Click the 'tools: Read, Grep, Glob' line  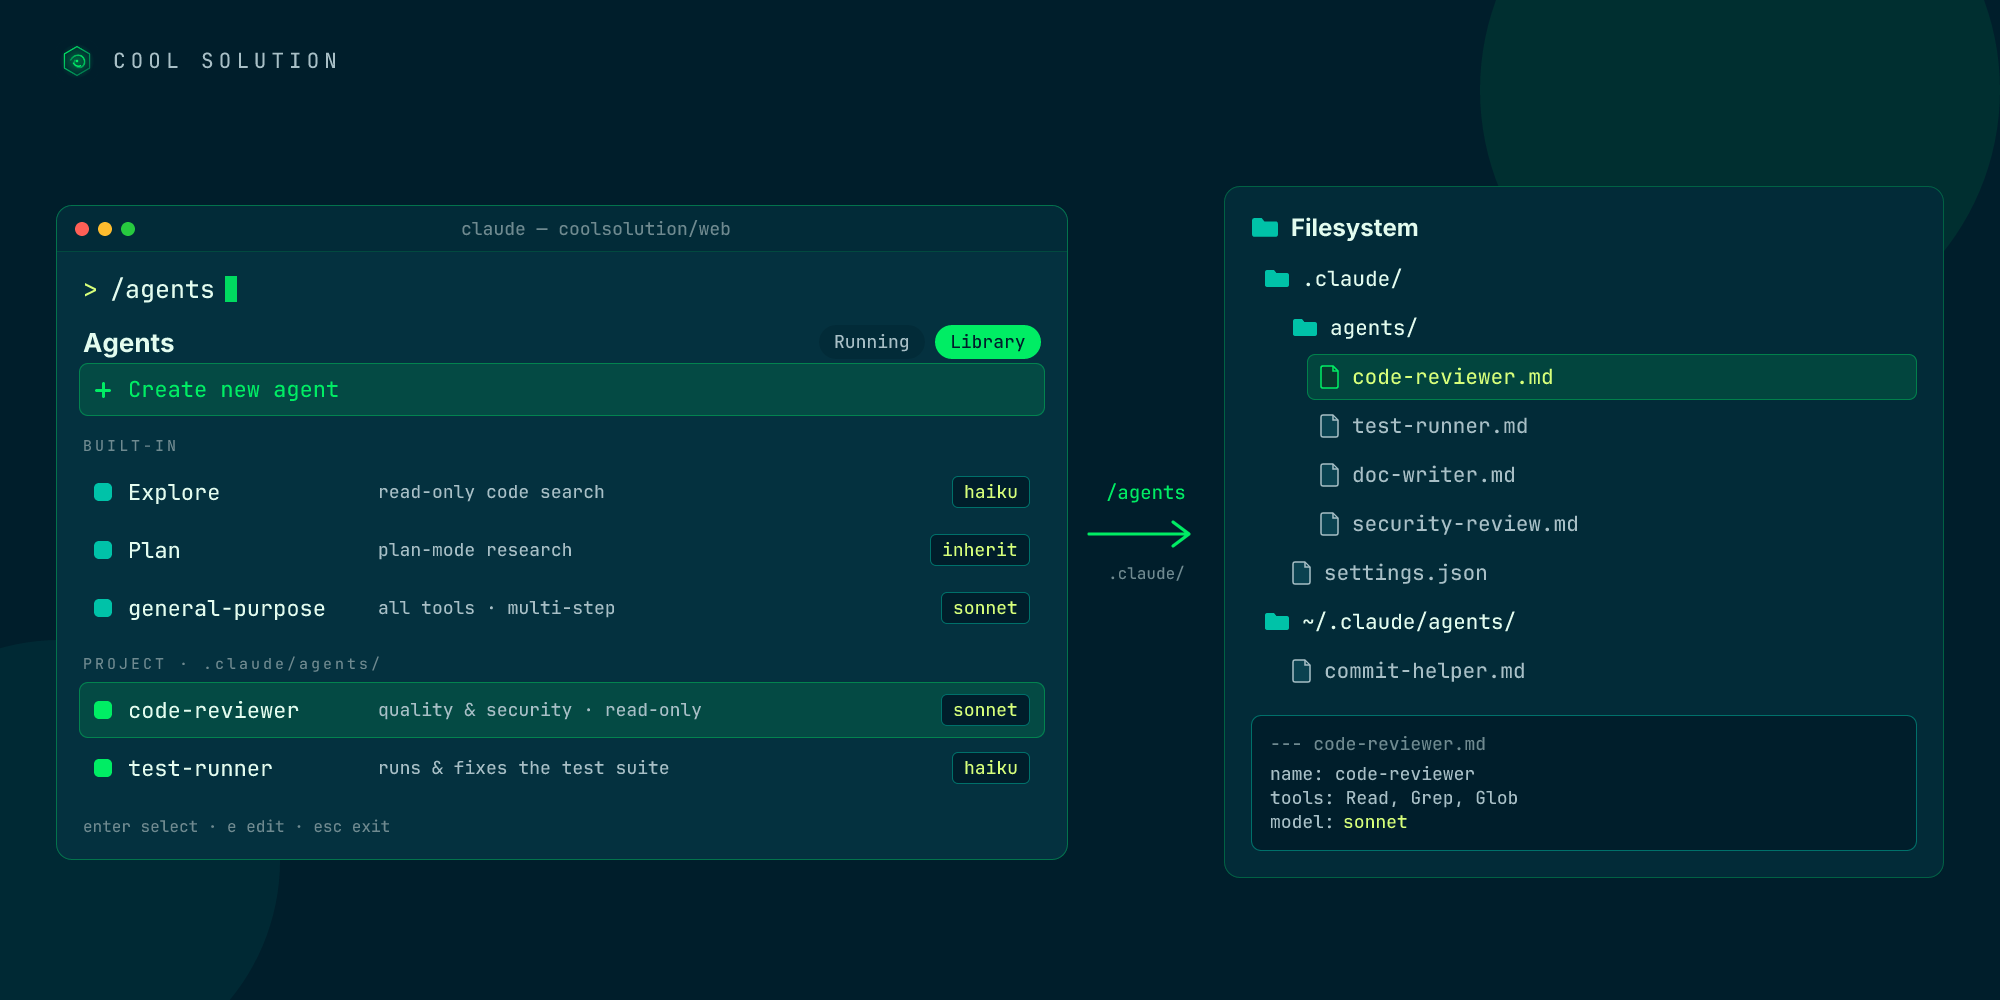coord(1394,798)
